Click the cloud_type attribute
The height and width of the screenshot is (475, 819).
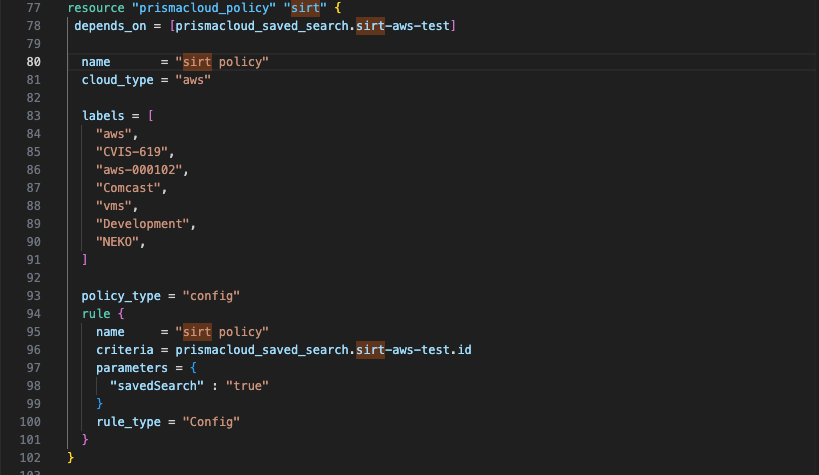[118, 80]
